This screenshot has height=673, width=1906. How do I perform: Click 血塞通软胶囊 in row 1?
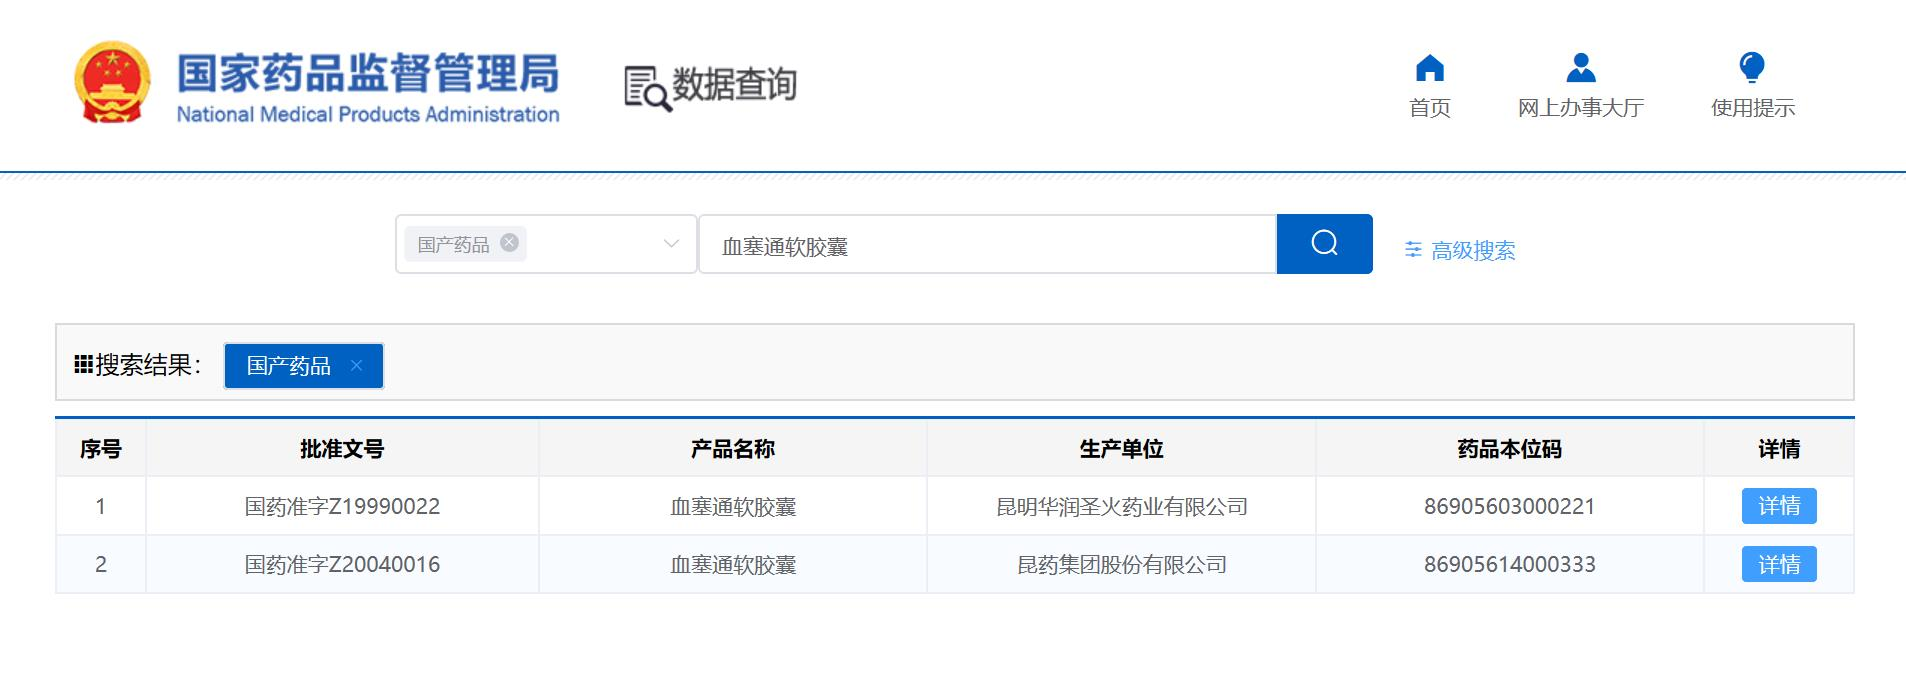[733, 507]
